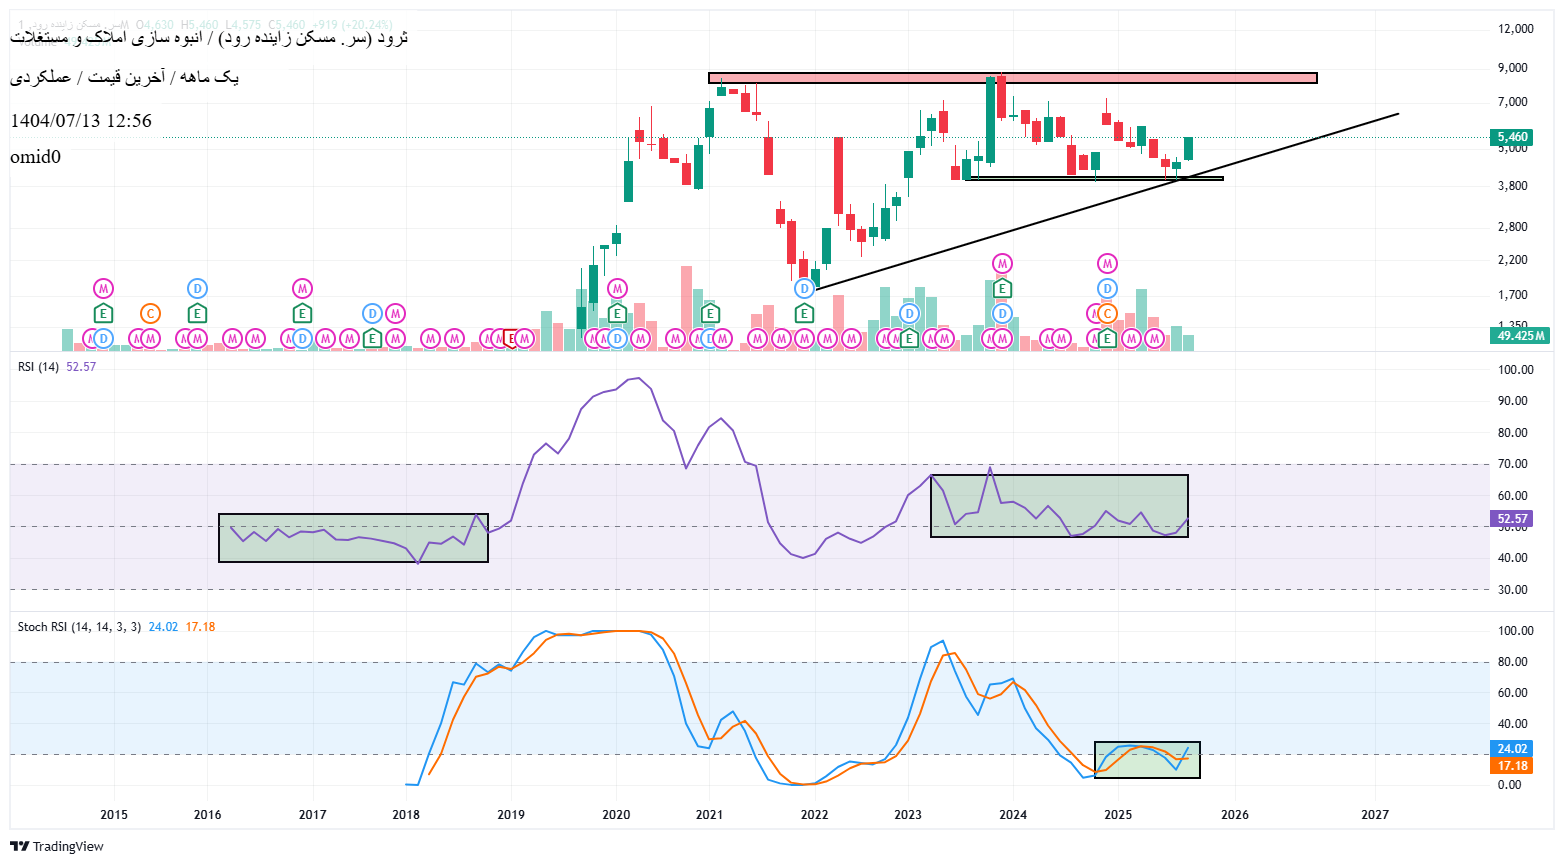The height and width of the screenshot is (864, 1564).
Task: Click the orange 17.18 Stoch RSI label
Action: (1512, 766)
